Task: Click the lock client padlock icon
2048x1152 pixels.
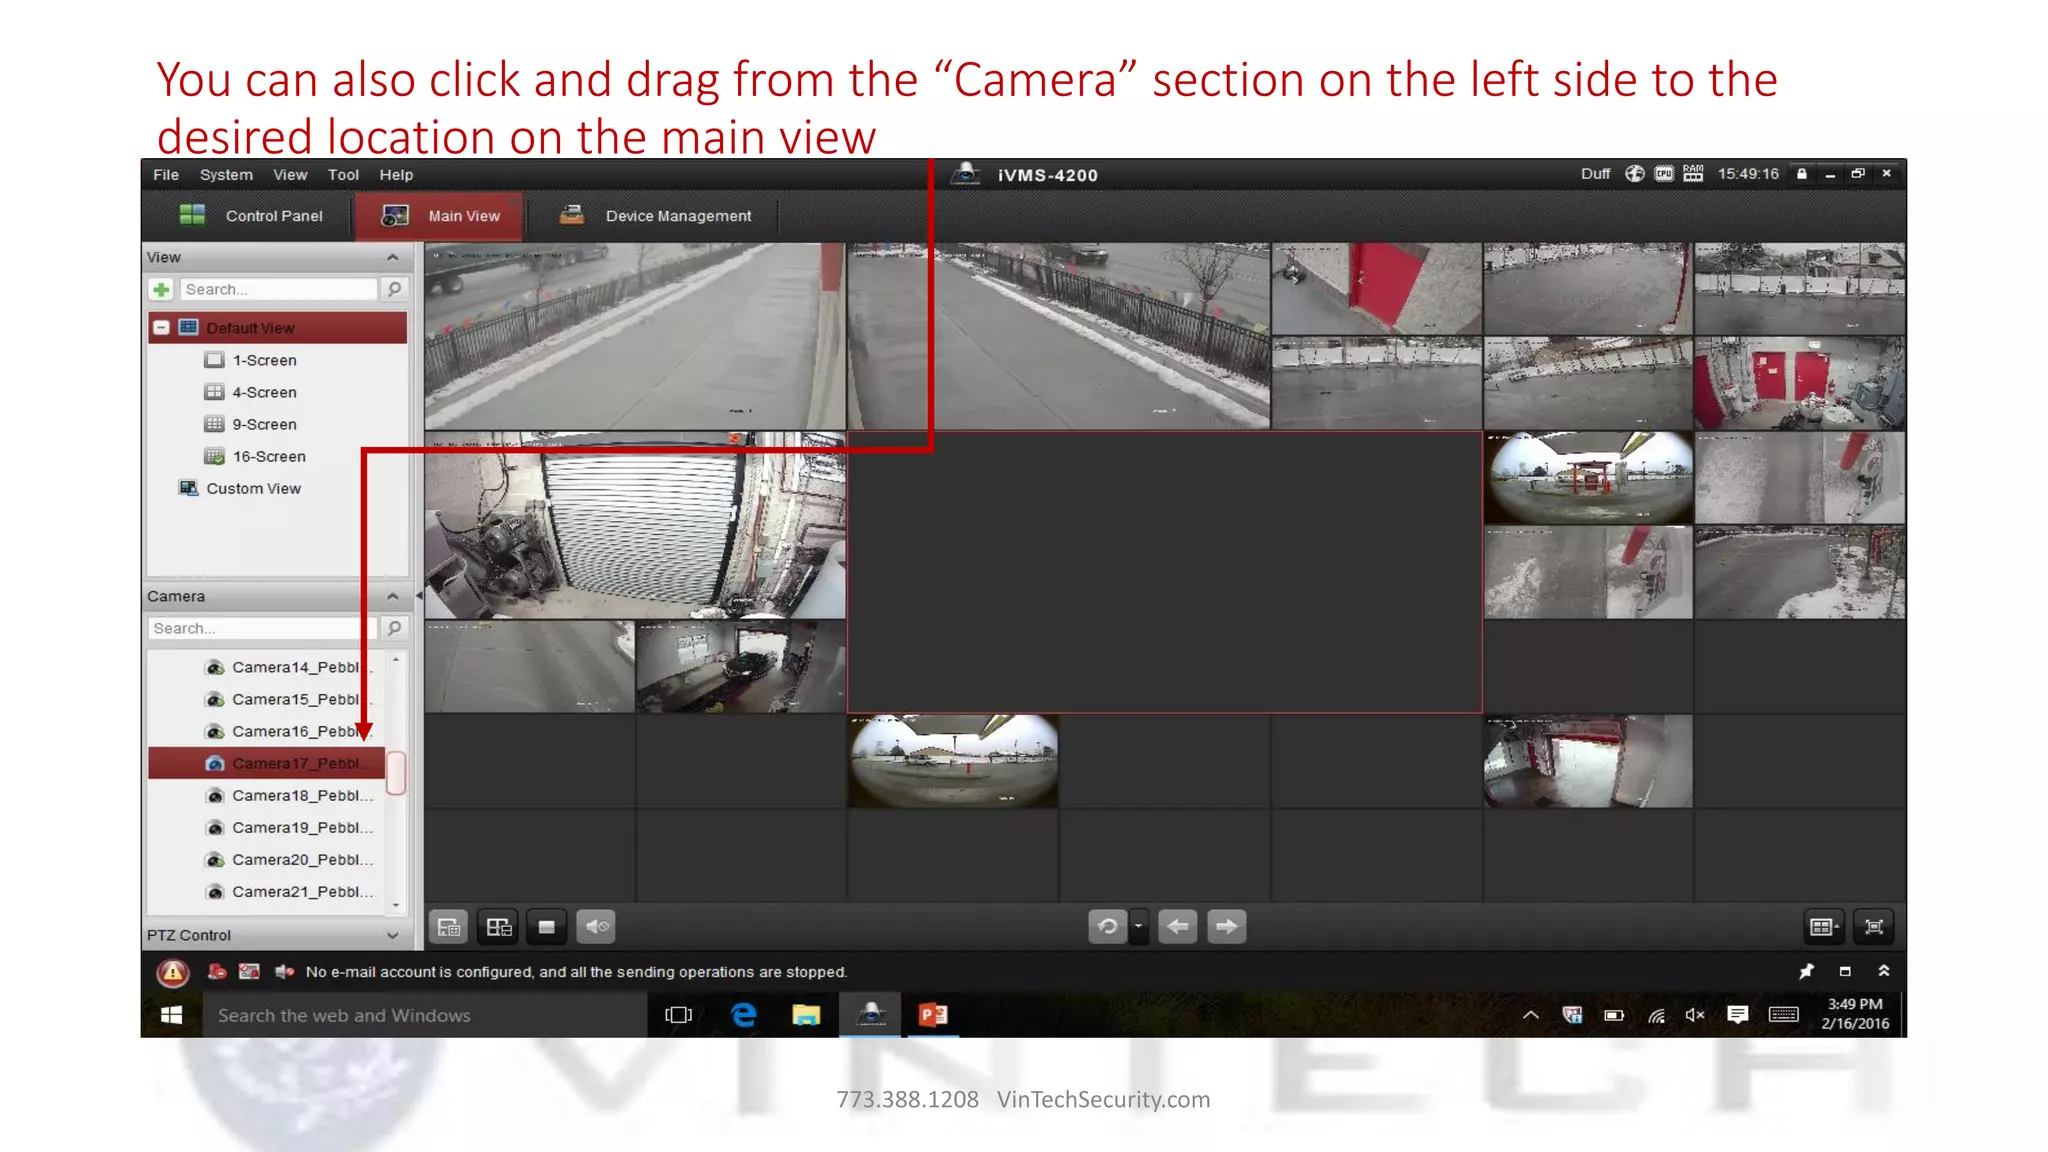Action: point(1802,174)
